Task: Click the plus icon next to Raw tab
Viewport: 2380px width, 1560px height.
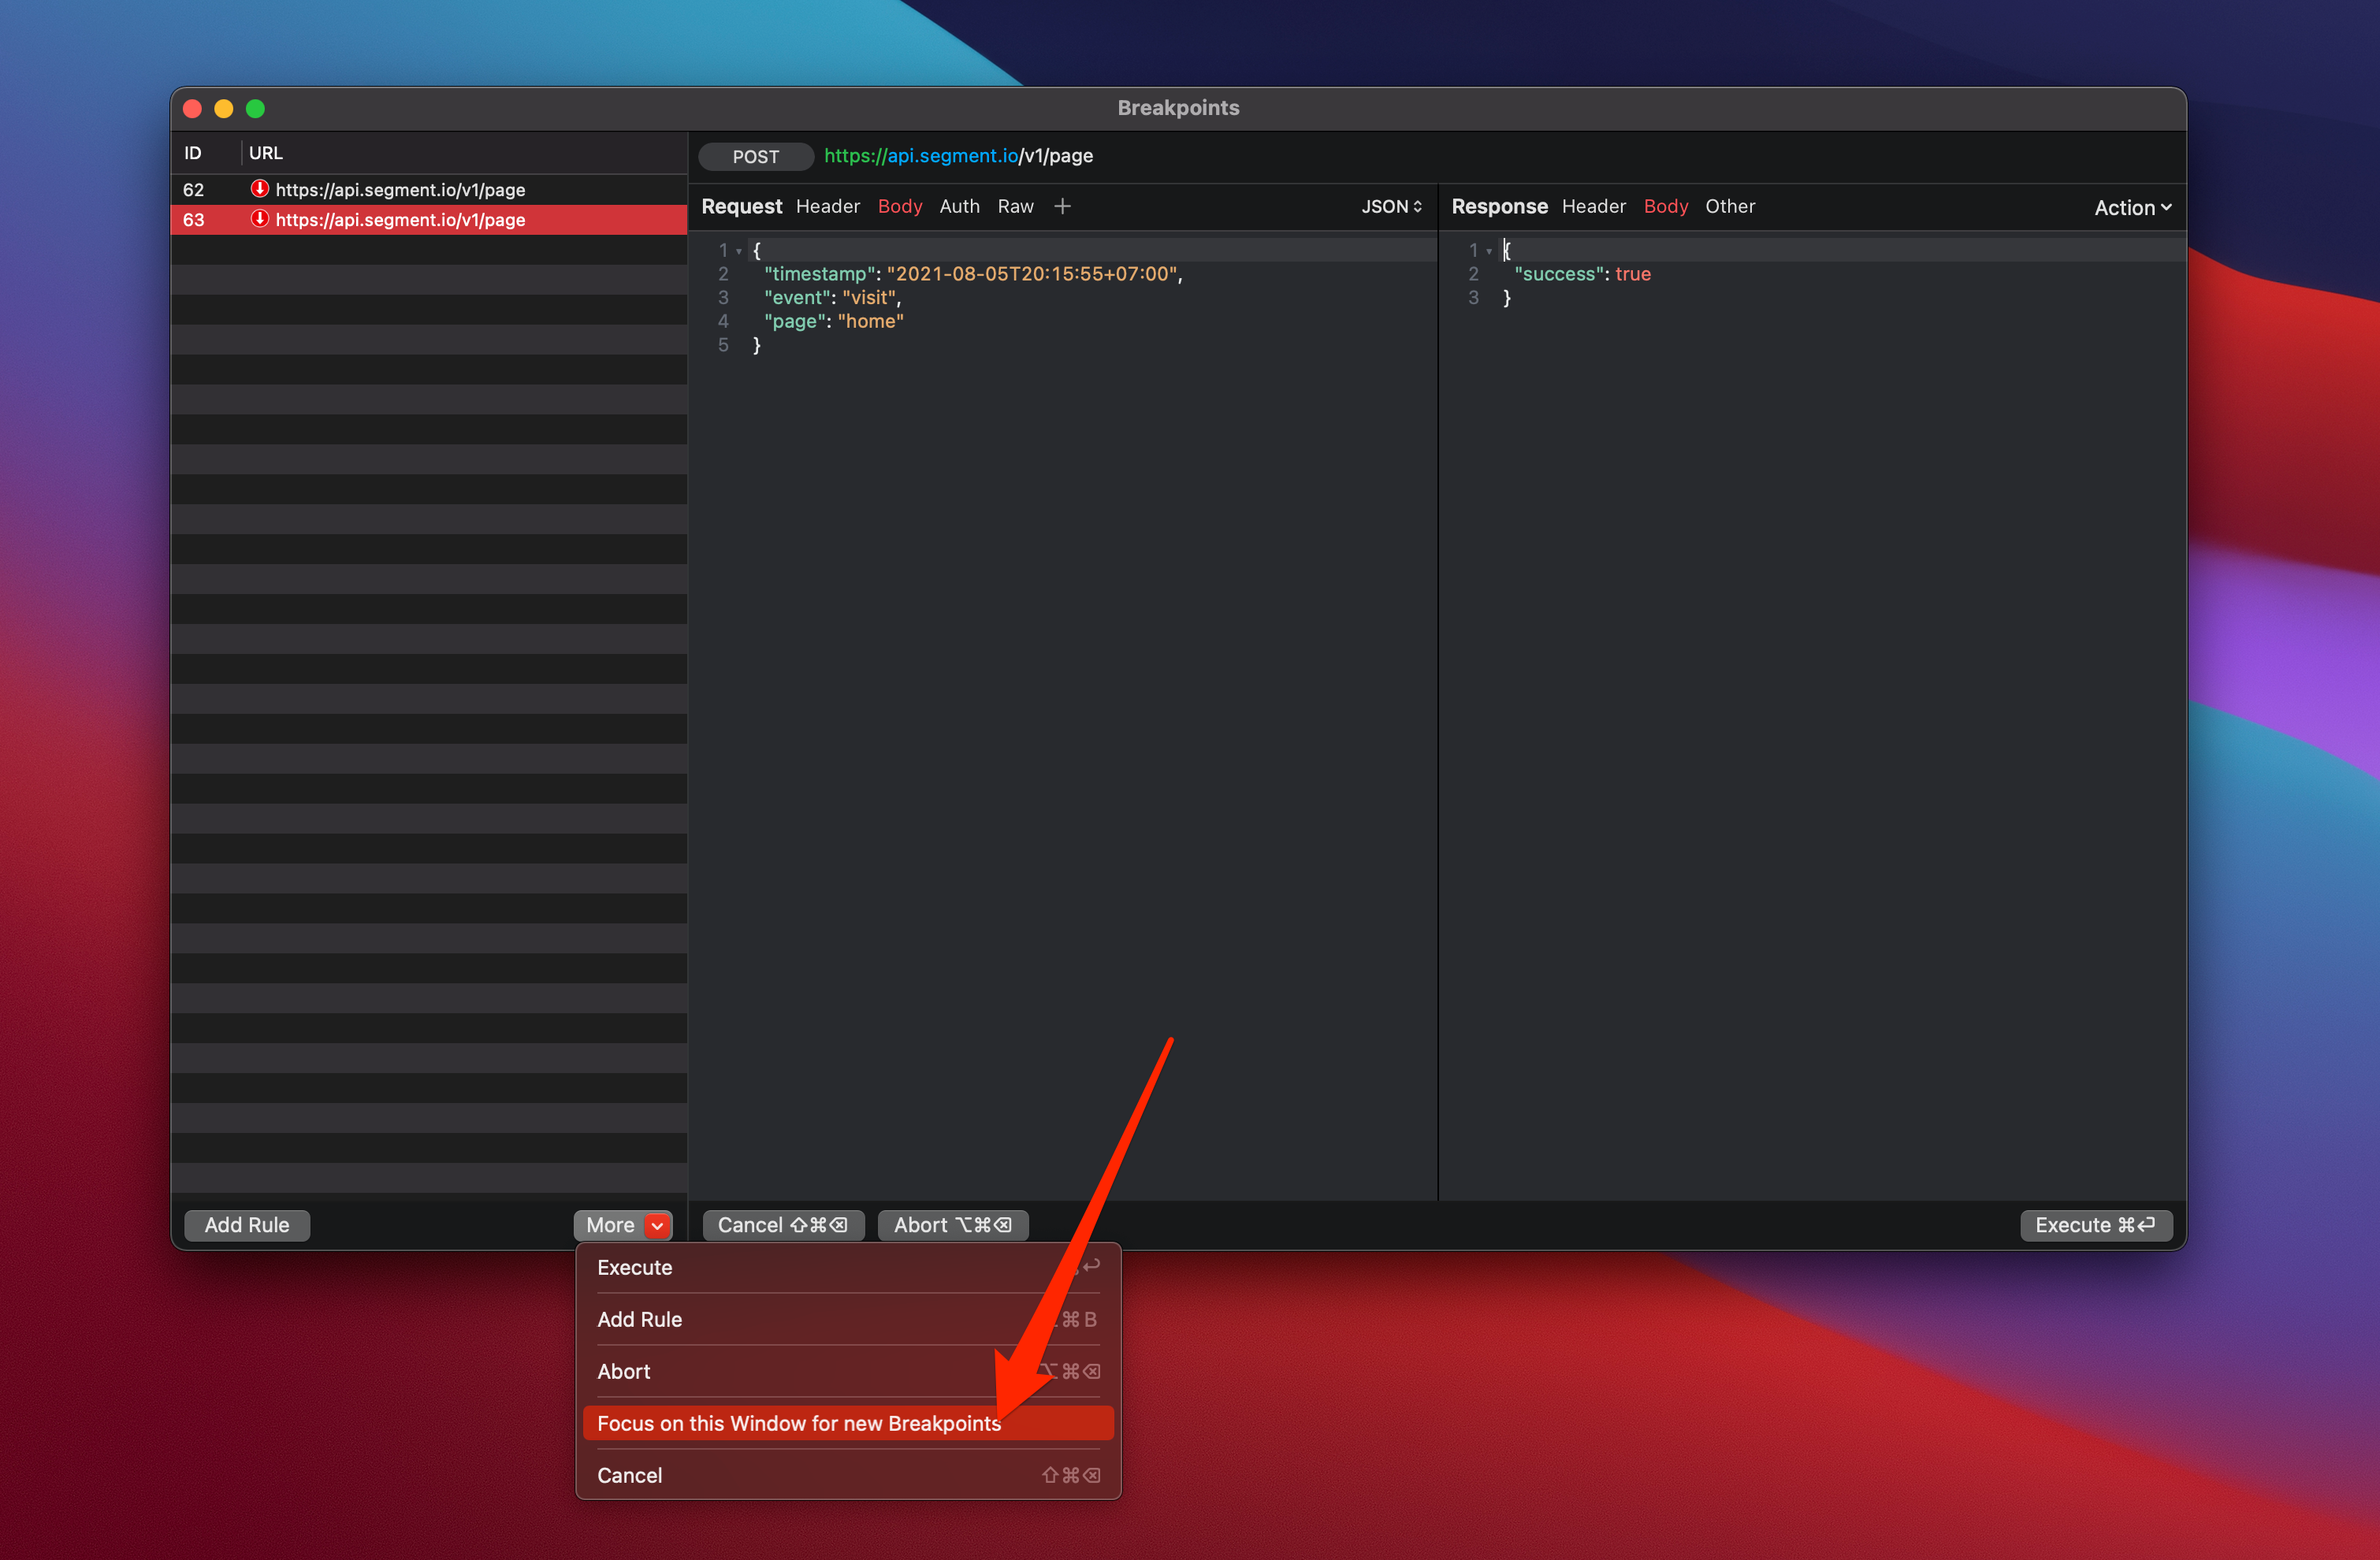Action: (1062, 206)
